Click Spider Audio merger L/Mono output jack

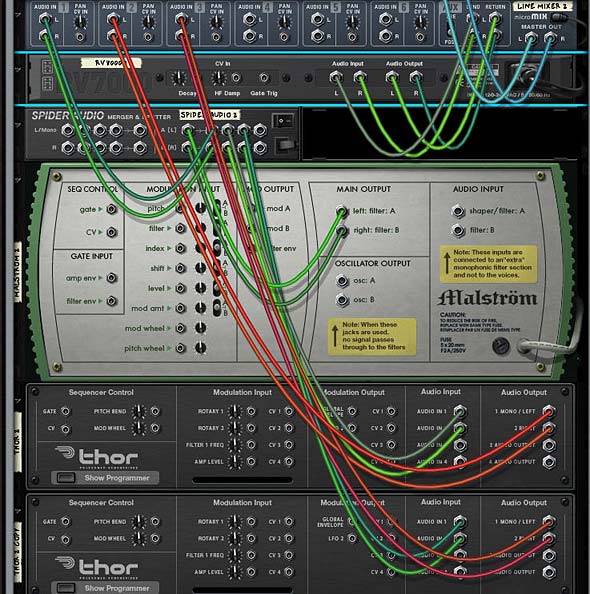click(x=140, y=130)
